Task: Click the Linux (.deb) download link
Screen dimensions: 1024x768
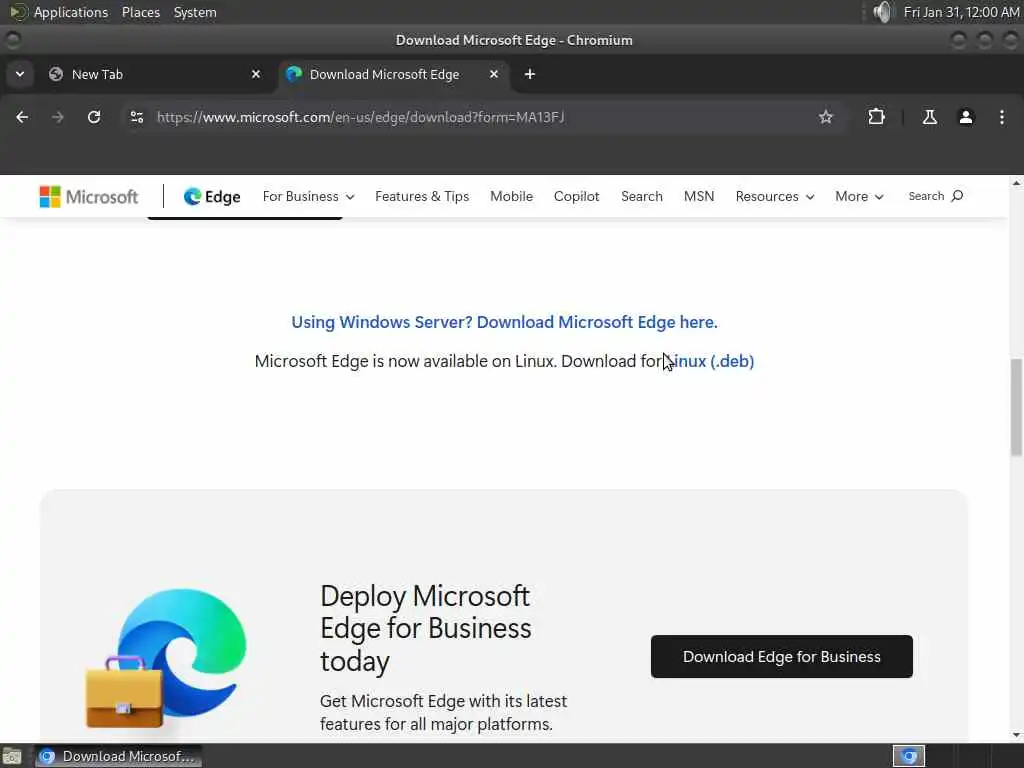Action: (x=710, y=361)
